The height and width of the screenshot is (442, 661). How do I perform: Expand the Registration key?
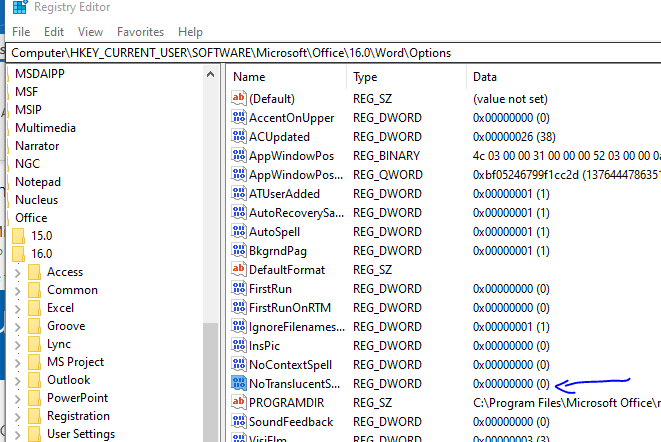[17, 417]
